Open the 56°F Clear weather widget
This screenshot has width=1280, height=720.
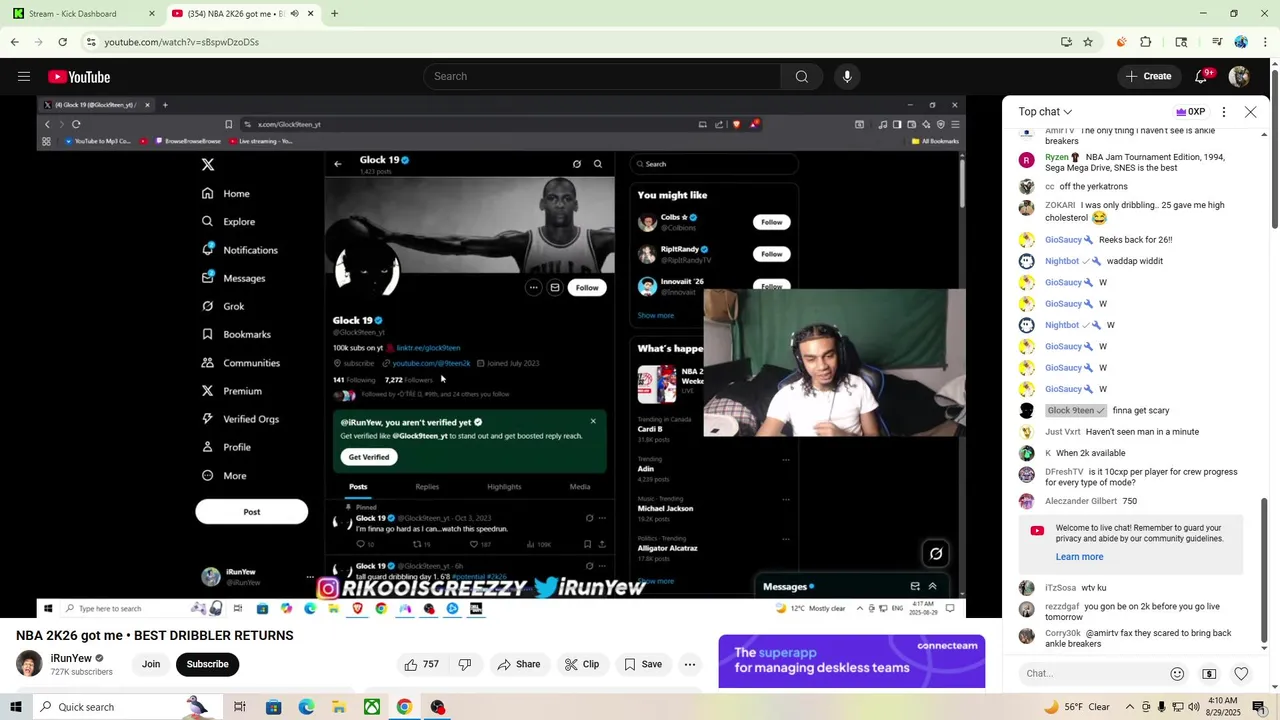pyautogui.click(x=1077, y=707)
